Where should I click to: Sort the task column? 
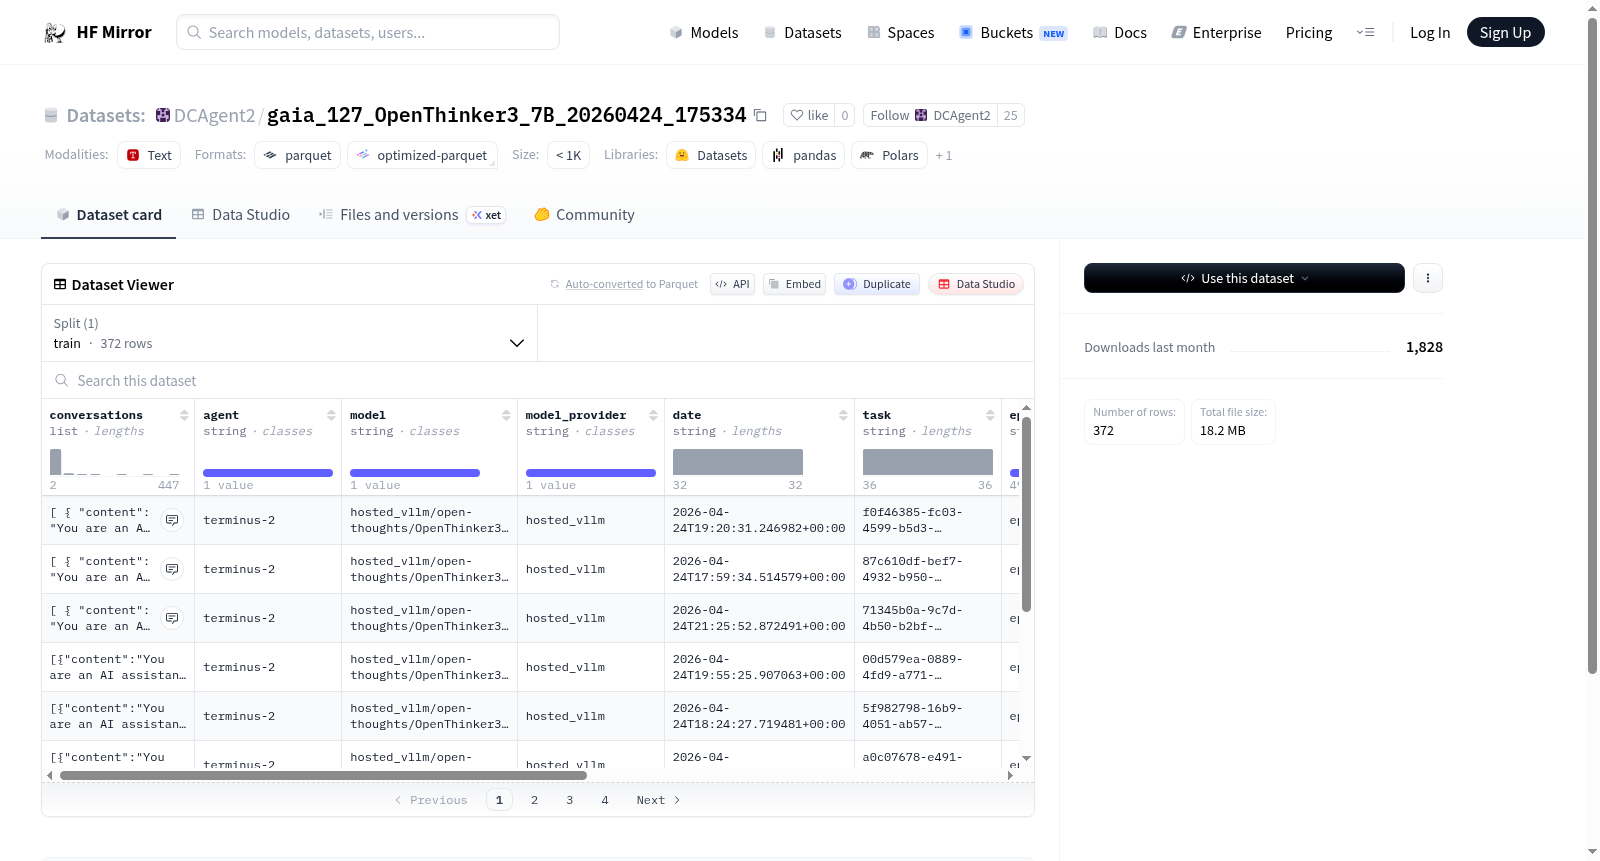(990, 415)
